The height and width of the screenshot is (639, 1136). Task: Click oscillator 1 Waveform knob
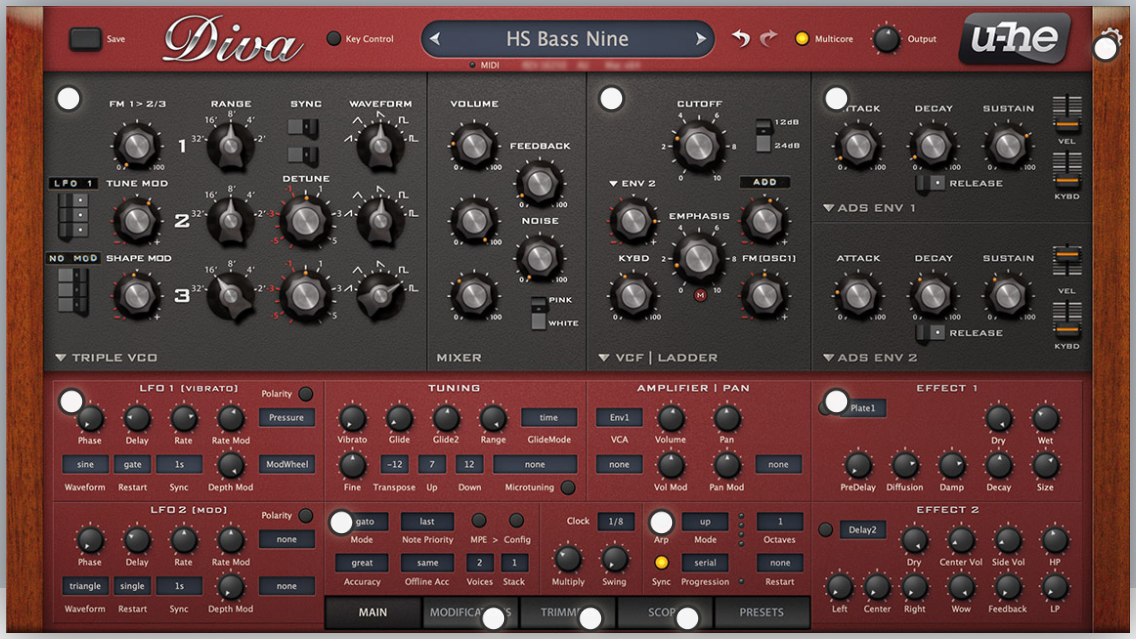380,145
